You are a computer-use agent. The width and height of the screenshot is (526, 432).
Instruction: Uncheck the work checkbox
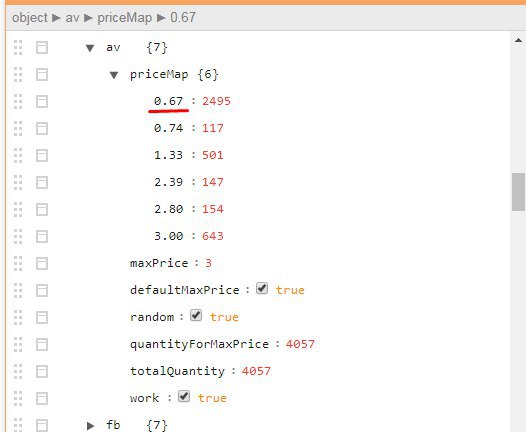[x=184, y=396]
